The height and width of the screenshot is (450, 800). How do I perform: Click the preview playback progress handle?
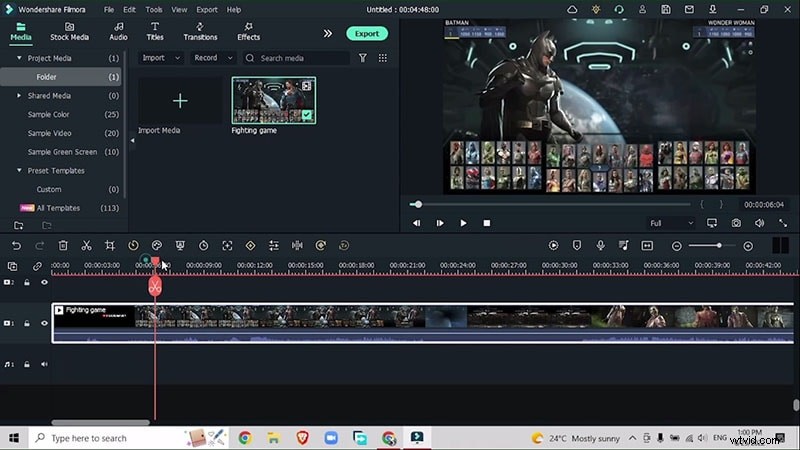[418, 205]
